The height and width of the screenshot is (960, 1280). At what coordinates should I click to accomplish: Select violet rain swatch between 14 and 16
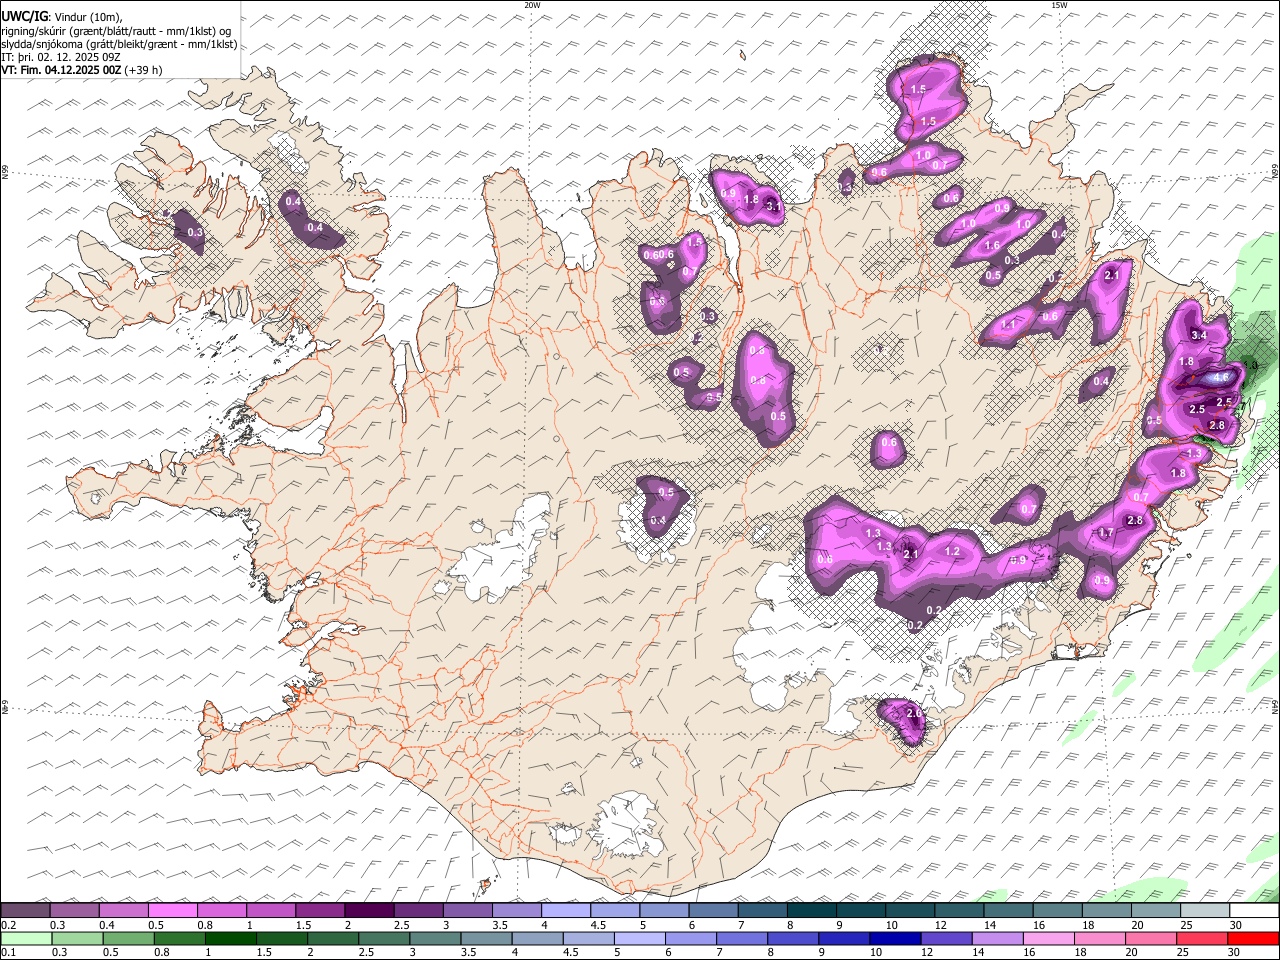pyautogui.click(x=998, y=938)
